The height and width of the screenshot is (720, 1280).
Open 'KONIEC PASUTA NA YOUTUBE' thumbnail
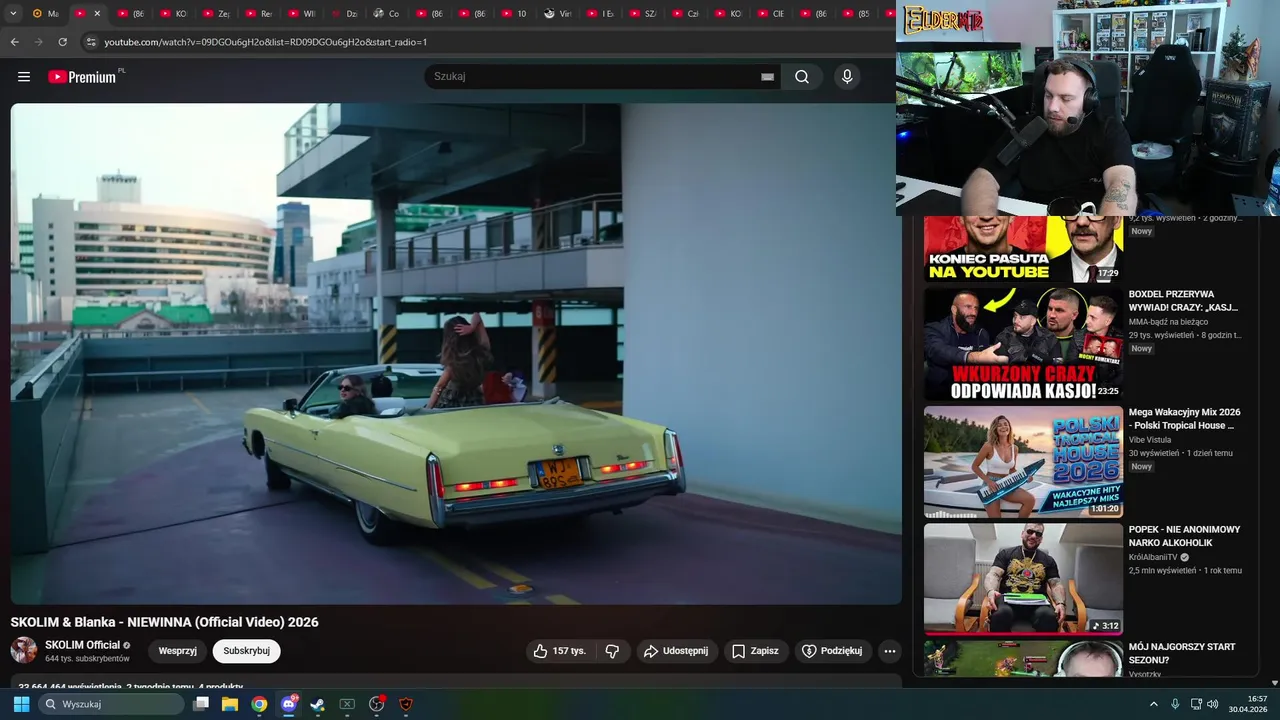pos(1023,249)
